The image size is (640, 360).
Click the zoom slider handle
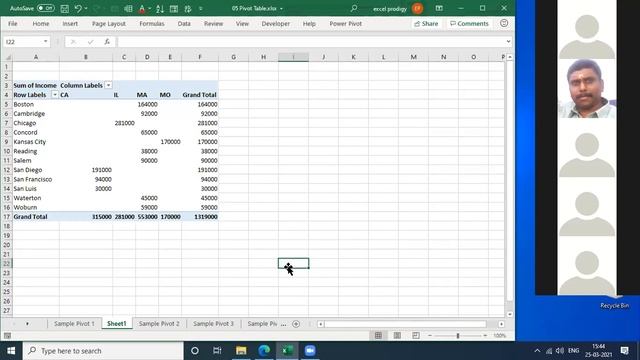[x=458, y=336]
